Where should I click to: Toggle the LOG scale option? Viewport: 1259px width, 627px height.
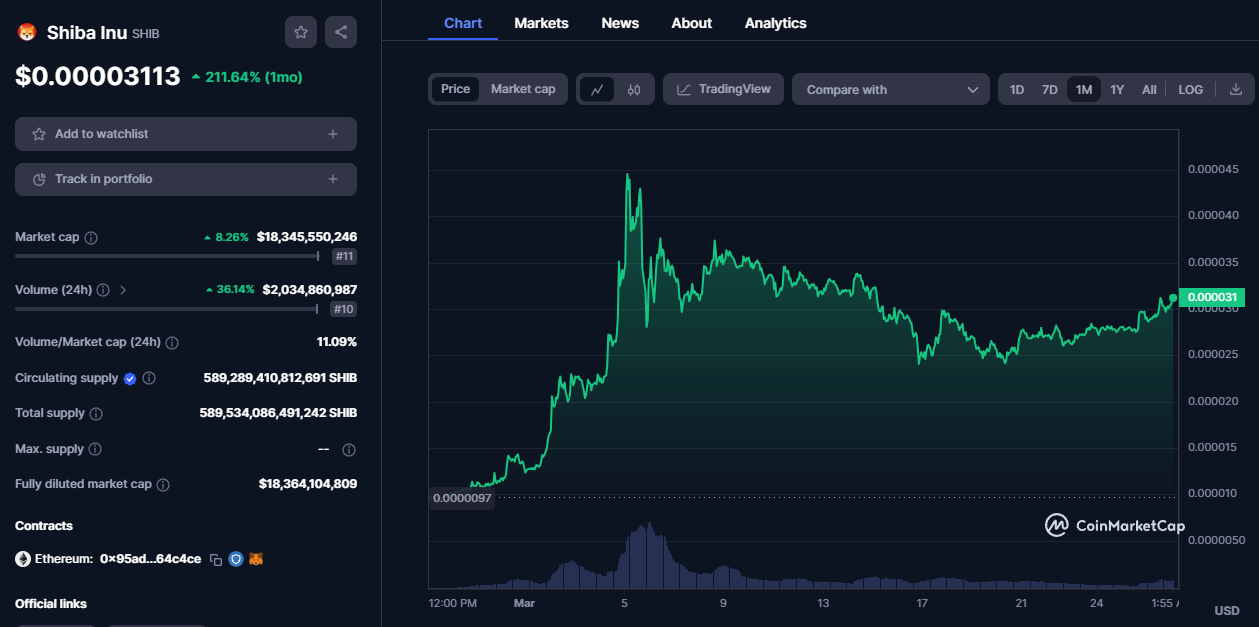[1191, 89]
